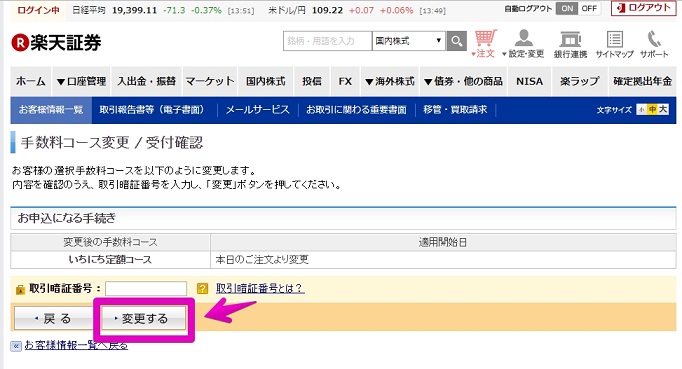Open the 国内株式 navigation tab

point(266,81)
